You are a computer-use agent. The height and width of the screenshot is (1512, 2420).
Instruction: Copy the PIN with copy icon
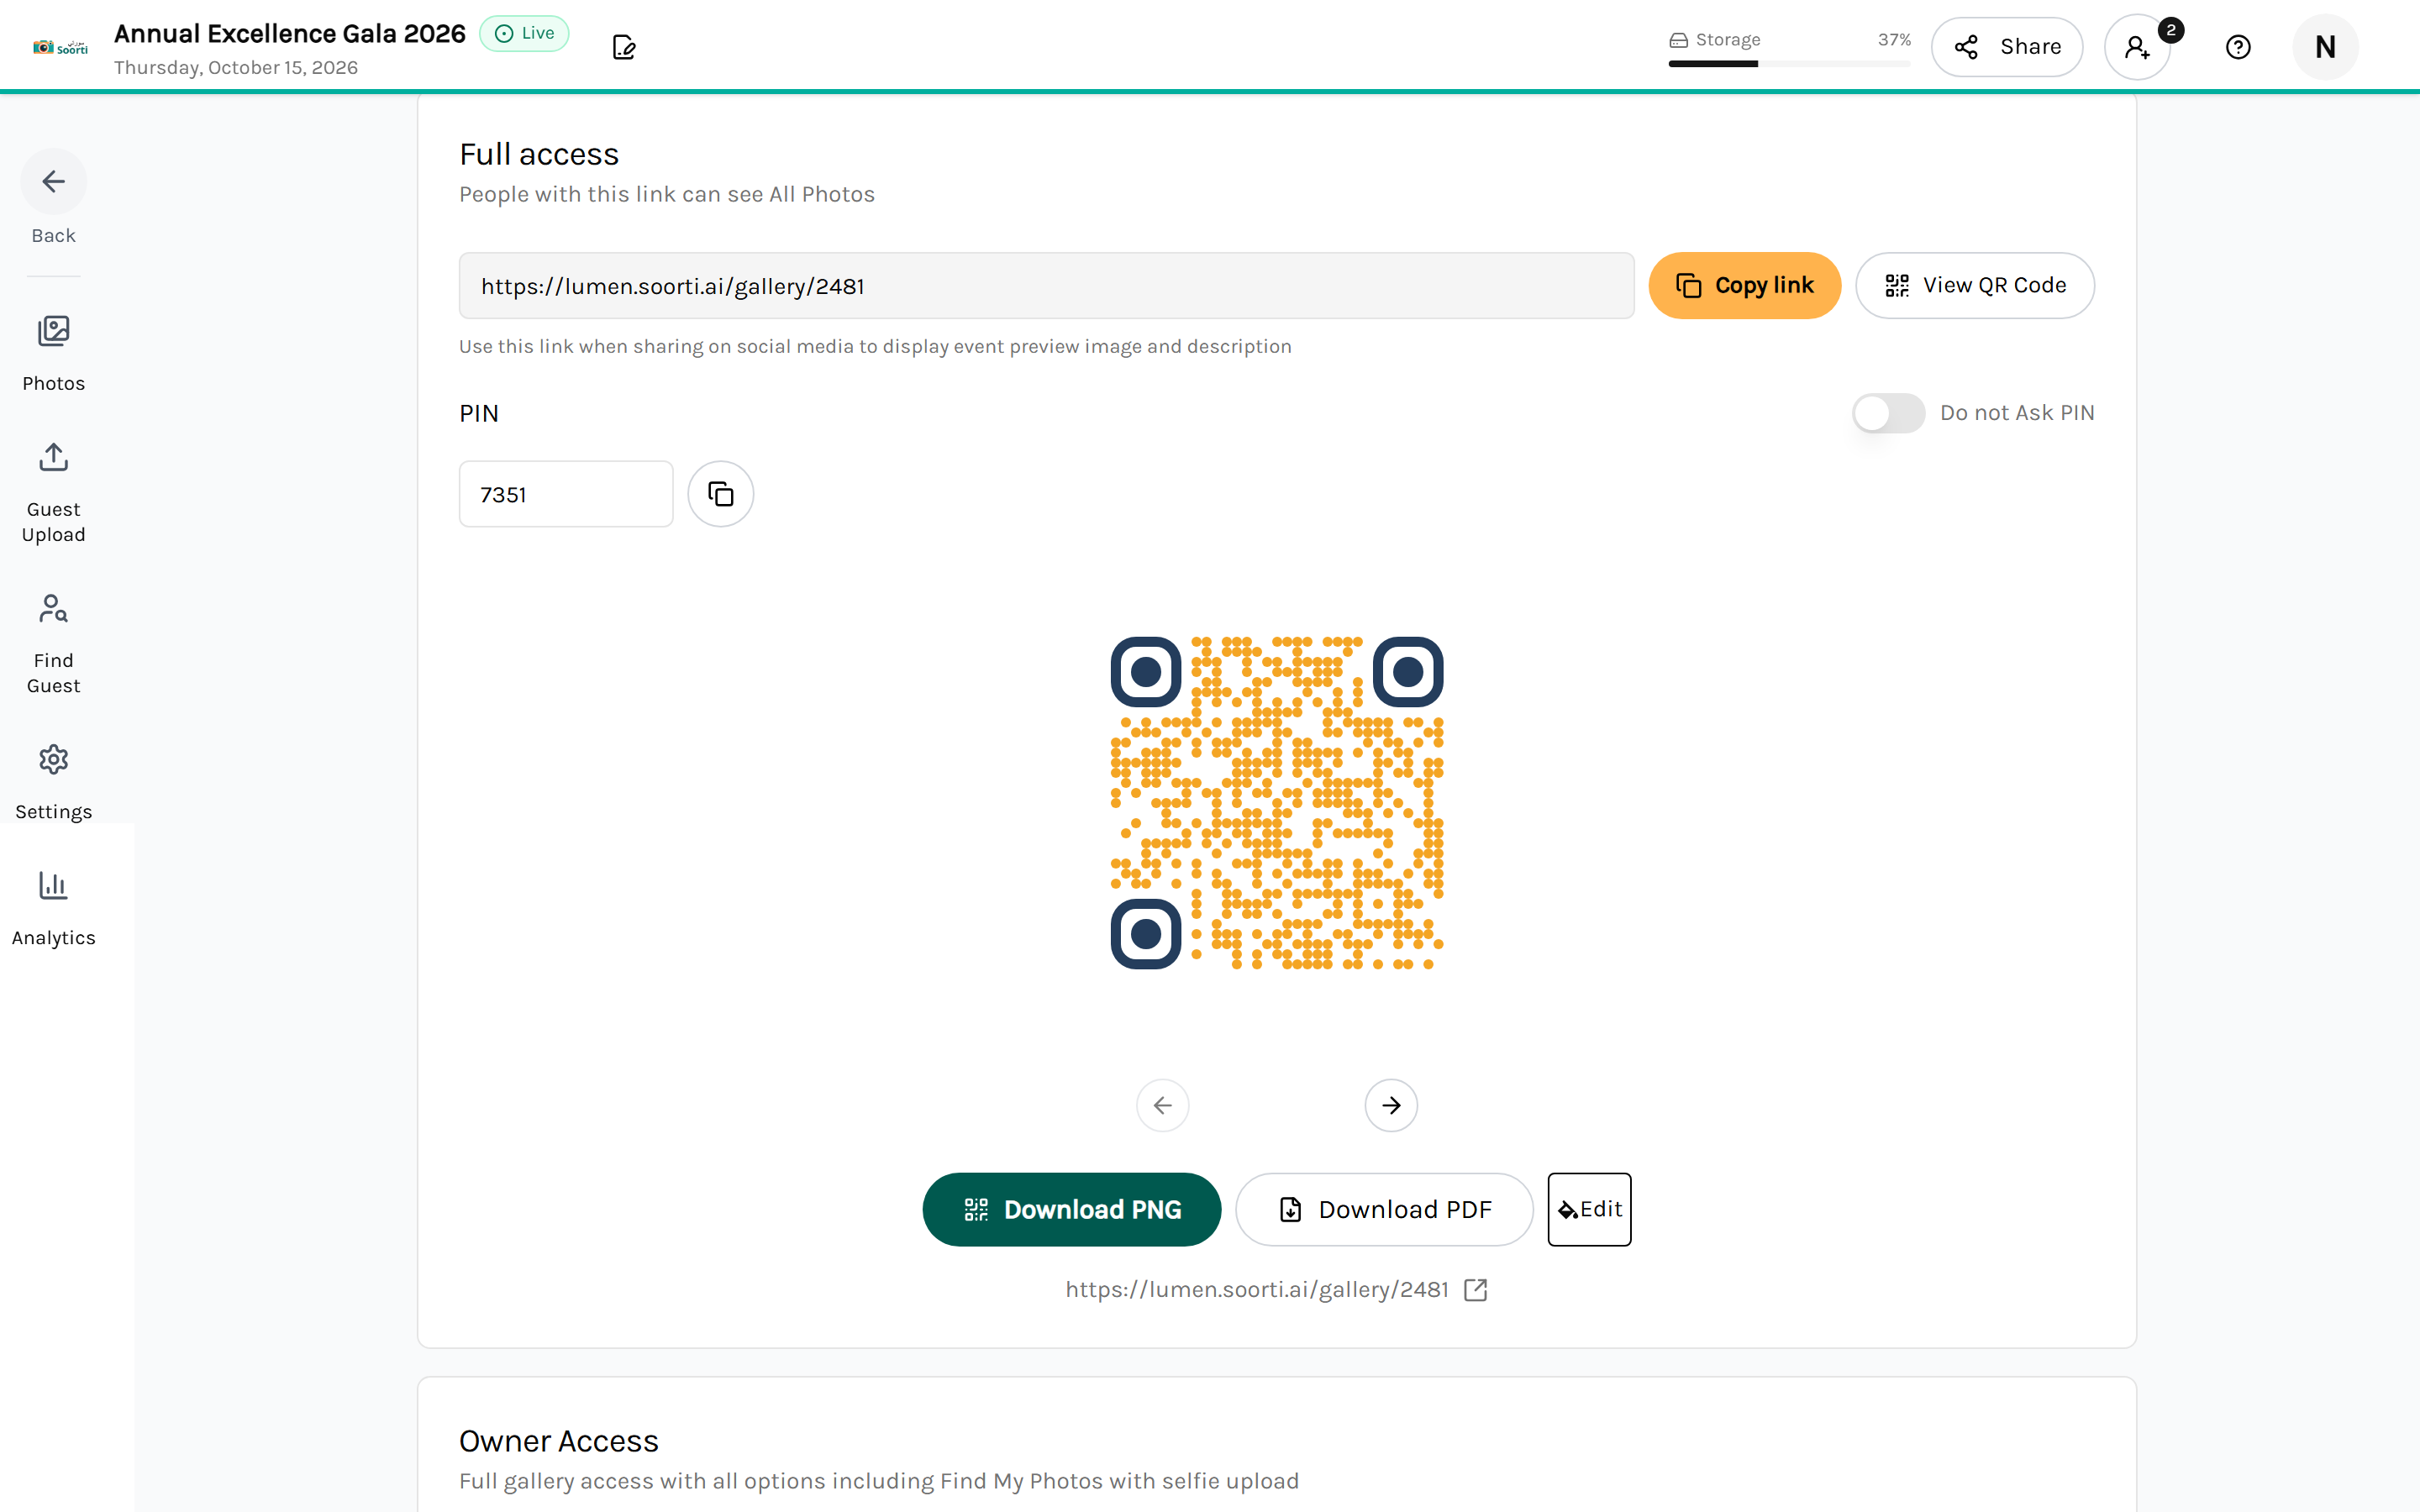click(x=720, y=494)
